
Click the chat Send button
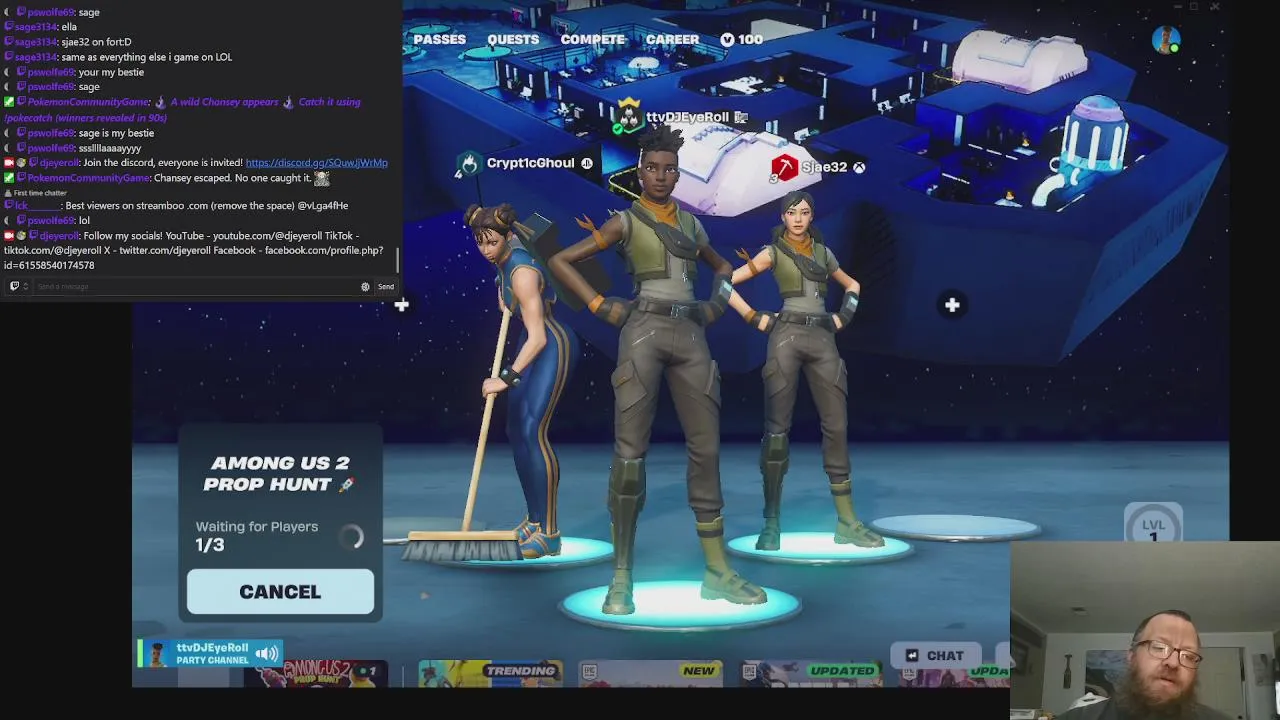385,287
